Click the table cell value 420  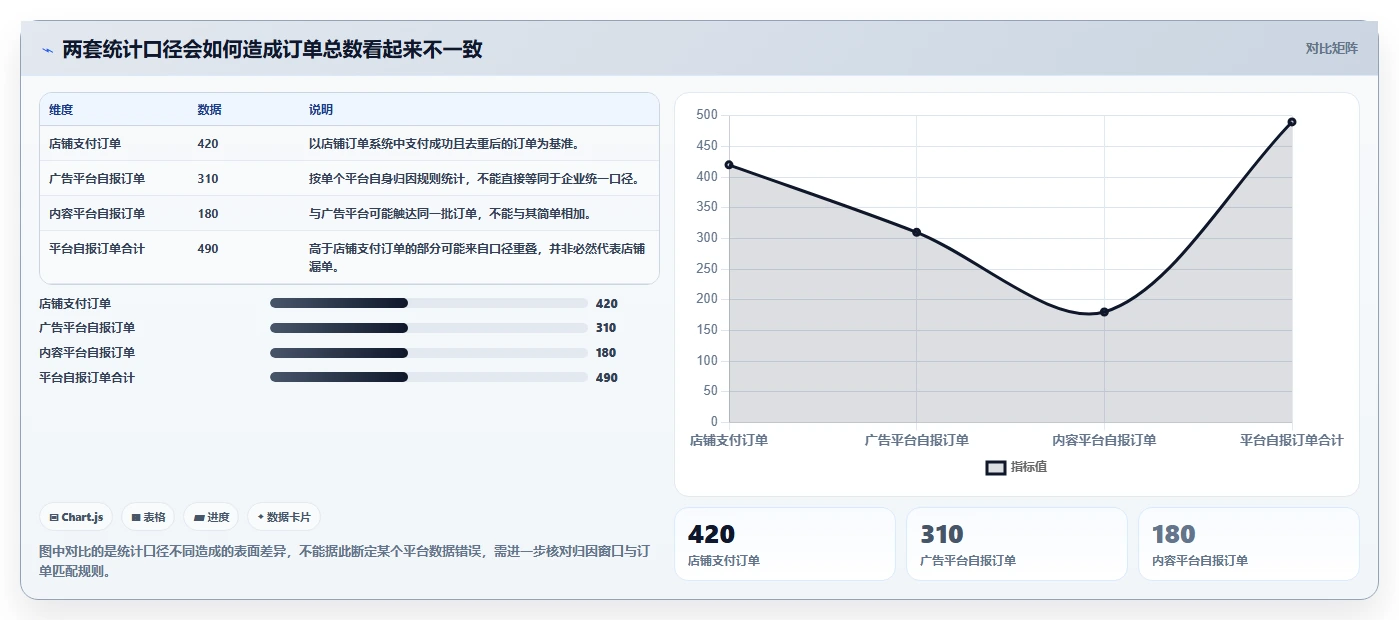(x=208, y=144)
